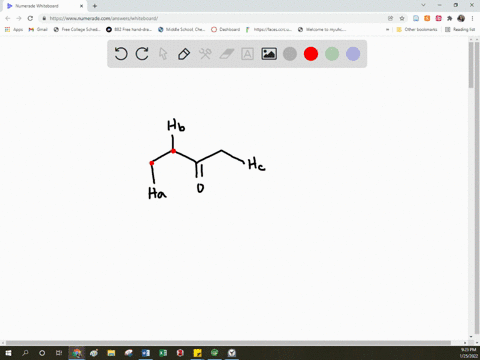
Task: Open Cortana from the taskbar
Action: pyautogui.click(x=42, y=353)
